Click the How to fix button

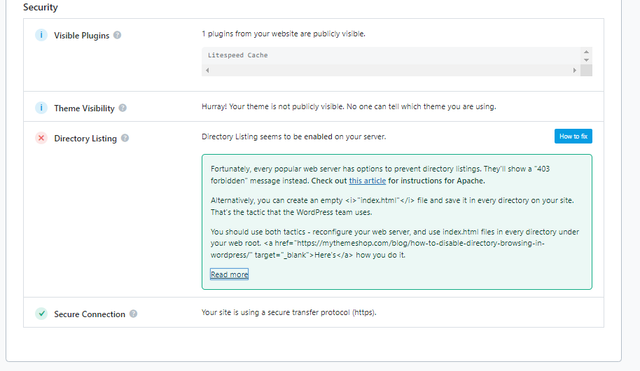(x=573, y=136)
